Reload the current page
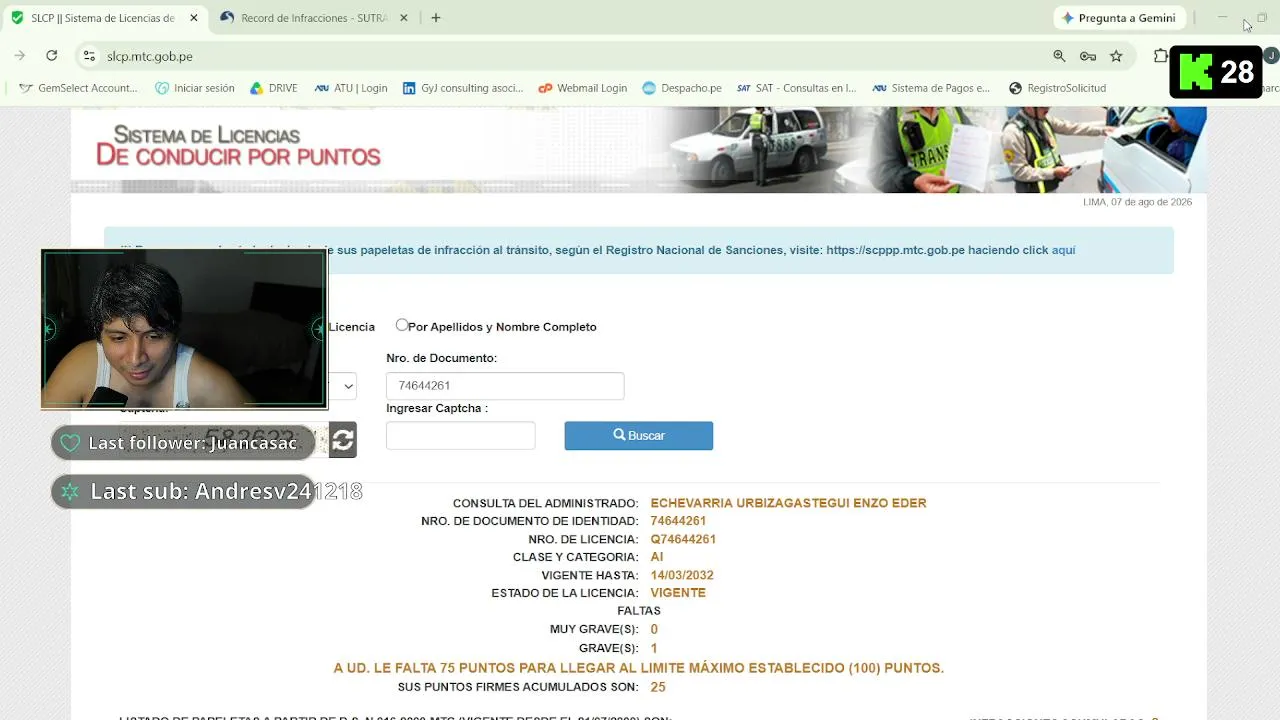 pos(52,56)
